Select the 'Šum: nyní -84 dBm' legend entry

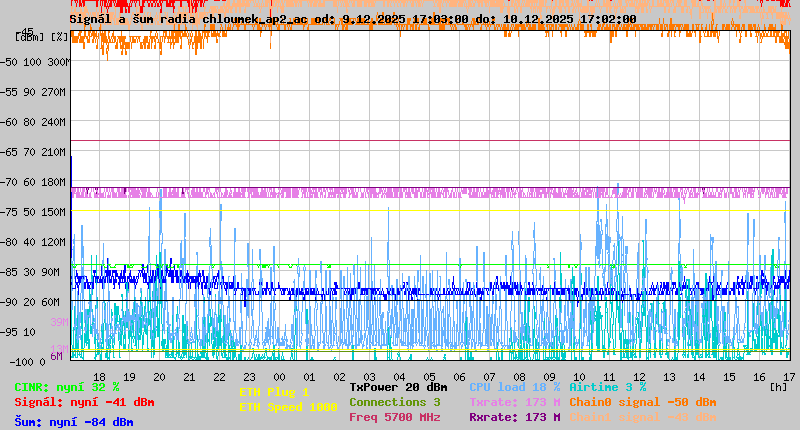point(74,422)
